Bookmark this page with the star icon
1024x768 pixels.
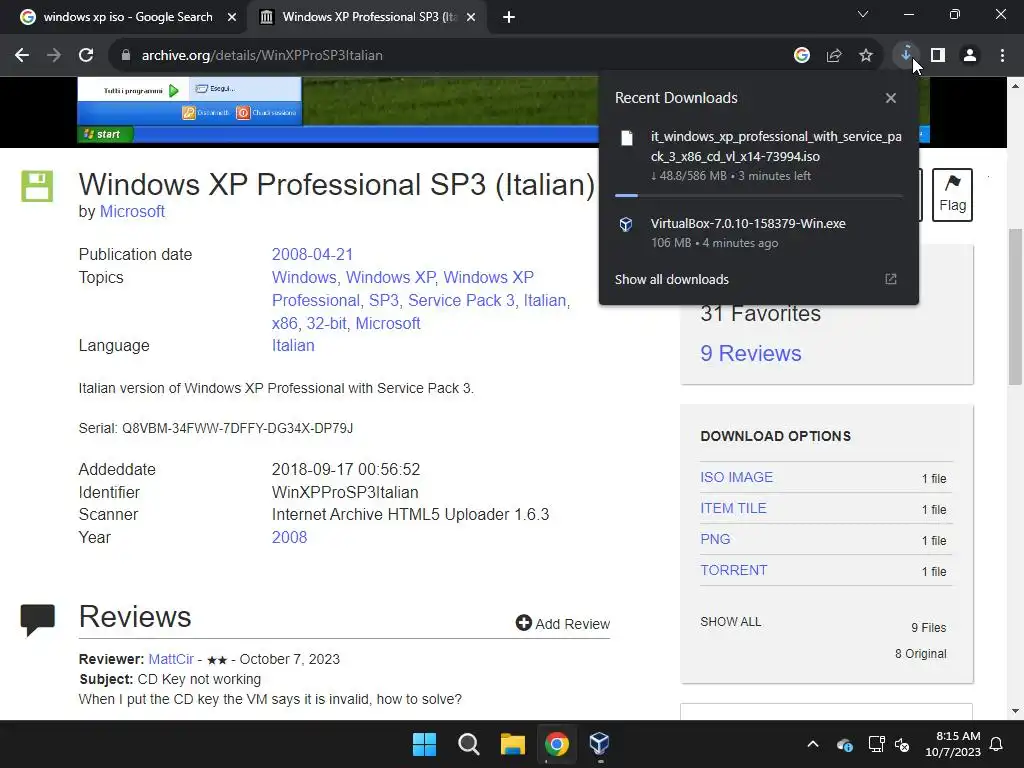point(866,56)
